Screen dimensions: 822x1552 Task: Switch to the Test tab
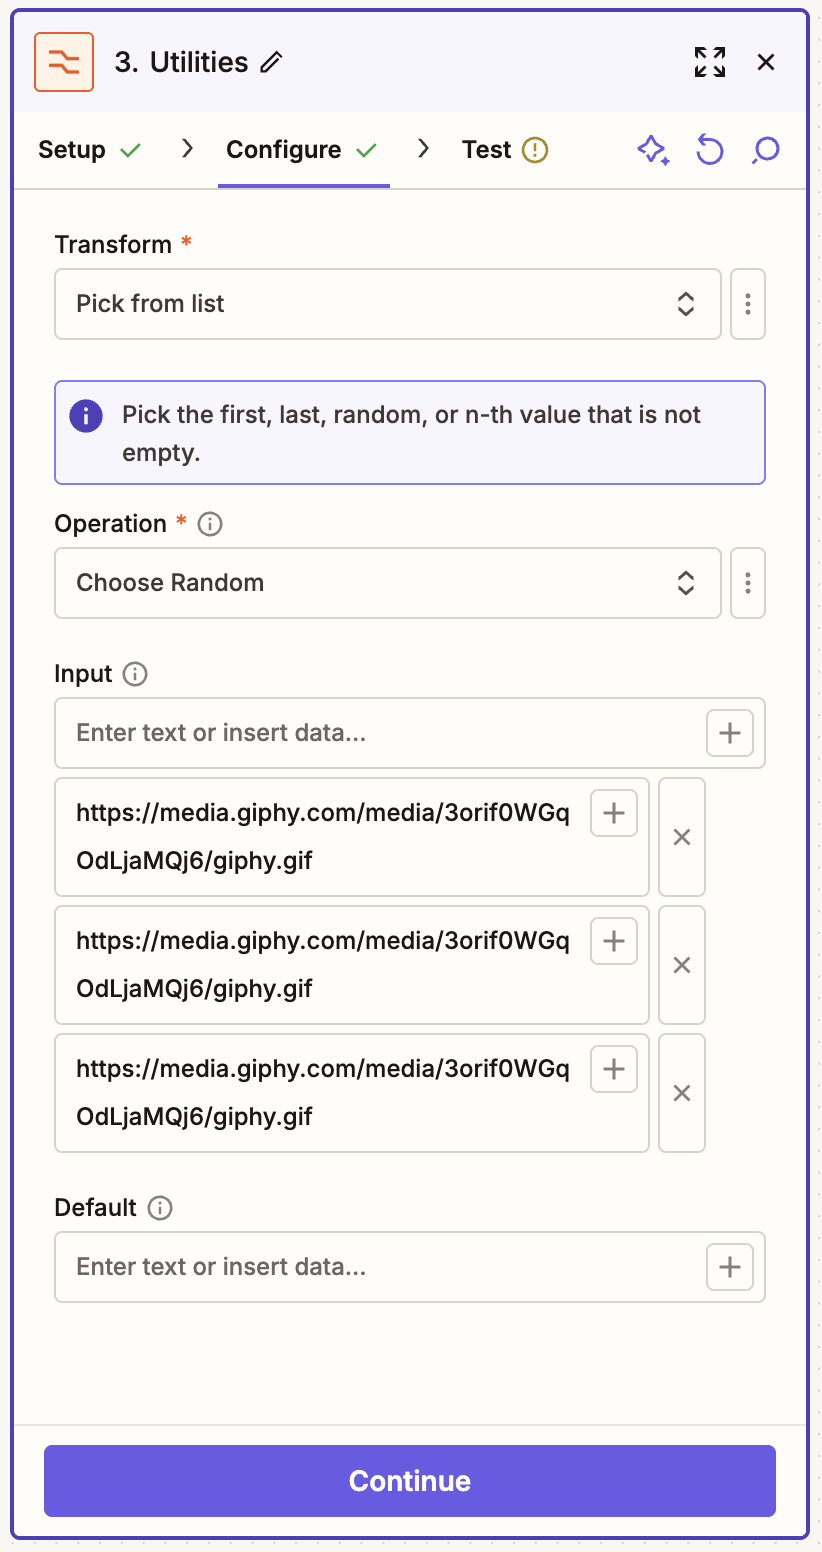[x=487, y=149]
